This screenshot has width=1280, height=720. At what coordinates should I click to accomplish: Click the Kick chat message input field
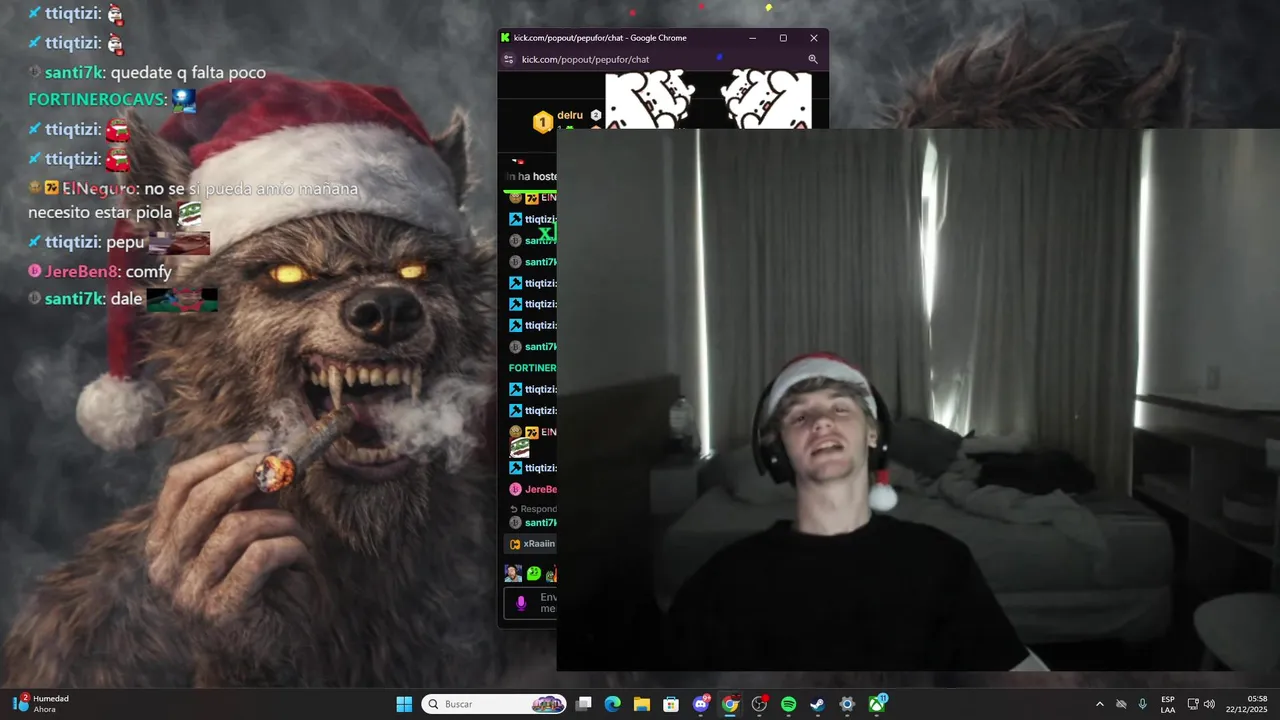pyautogui.click(x=530, y=603)
